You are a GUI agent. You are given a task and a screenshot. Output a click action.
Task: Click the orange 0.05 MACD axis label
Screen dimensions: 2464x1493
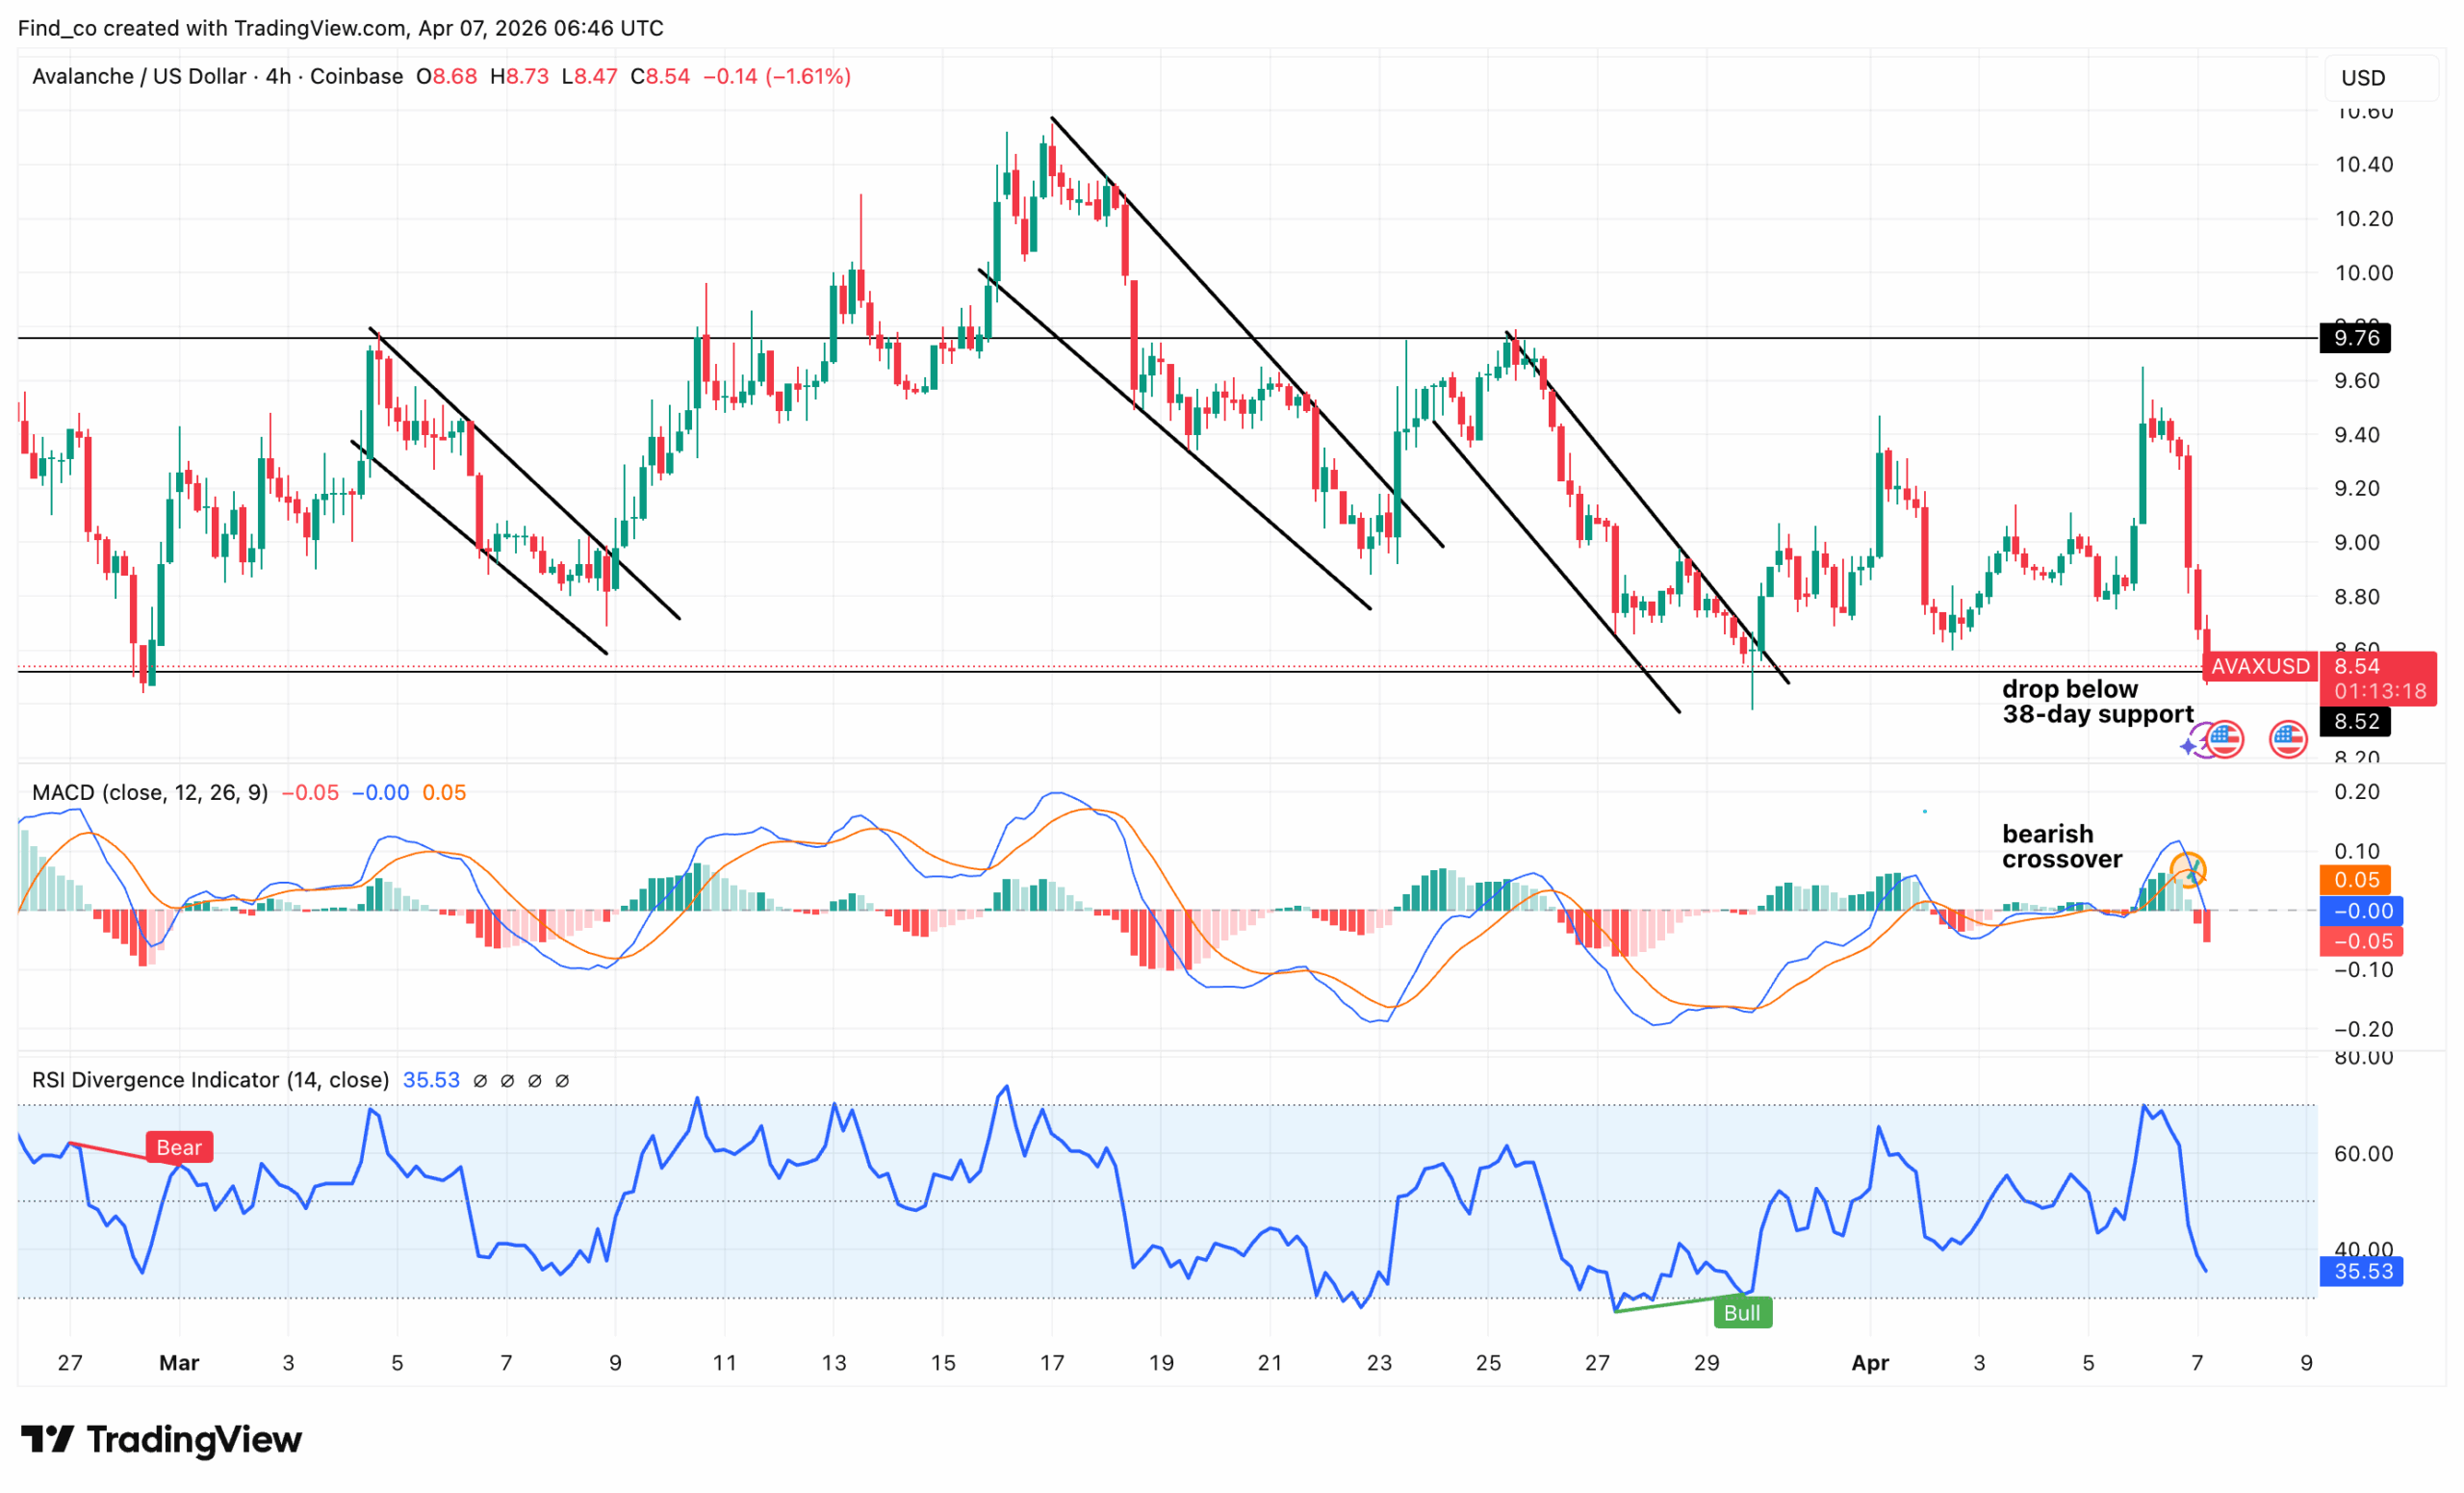point(2355,880)
